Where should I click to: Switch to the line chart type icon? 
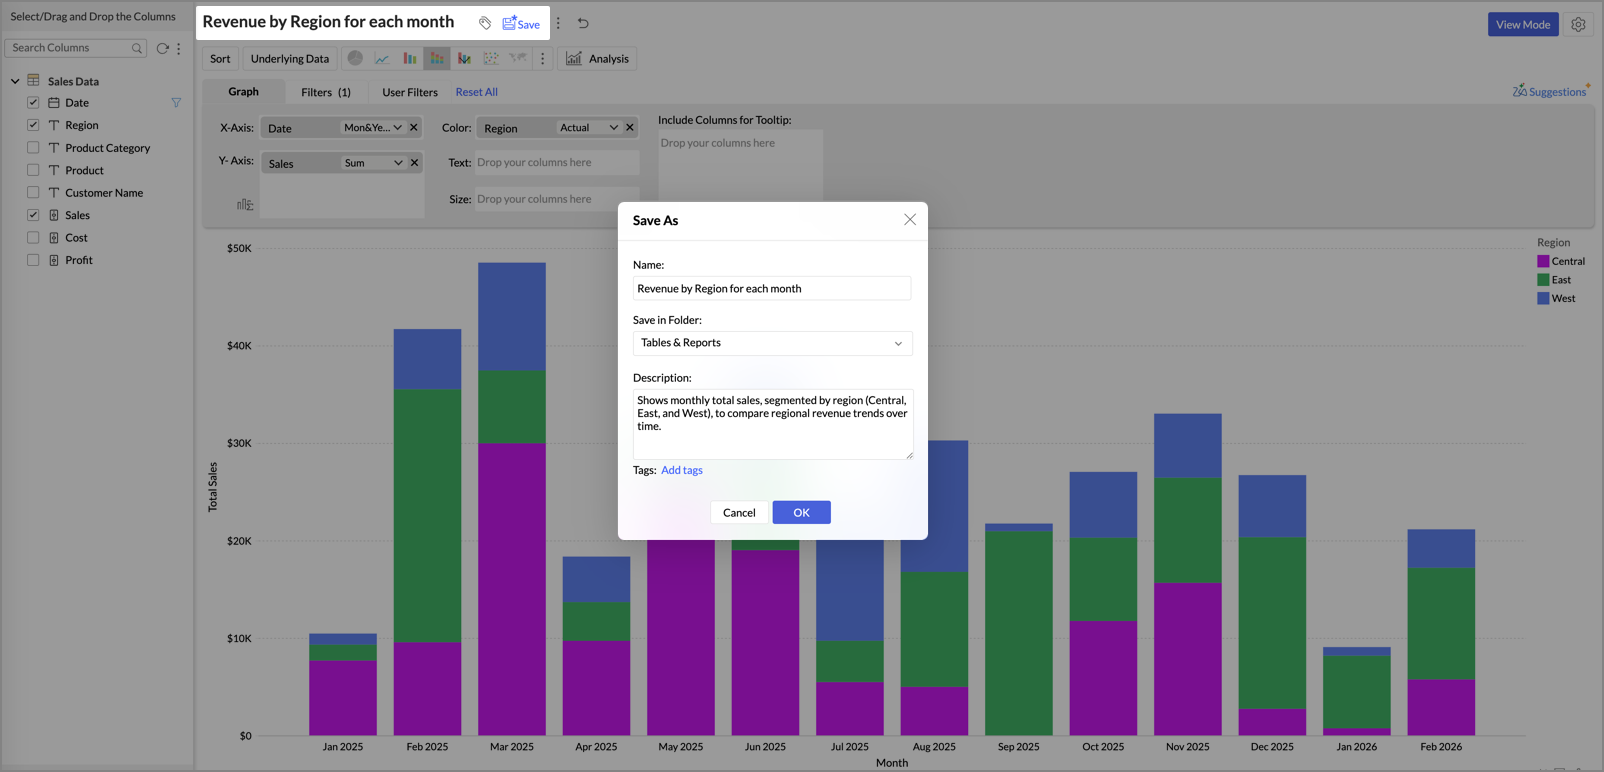(x=382, y=58)
